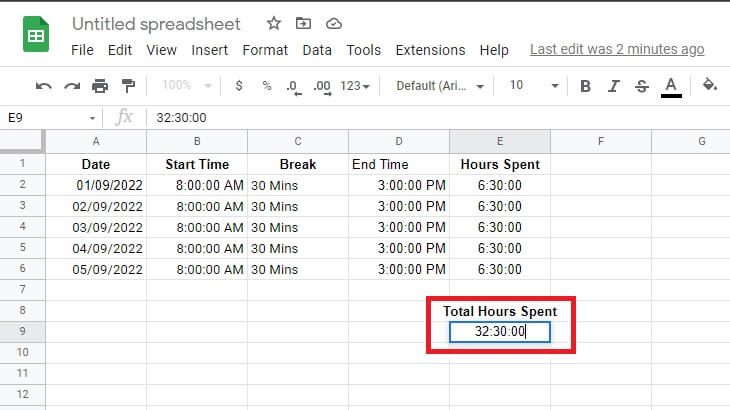
Task: Open the File menu
Action: (82, 50)
